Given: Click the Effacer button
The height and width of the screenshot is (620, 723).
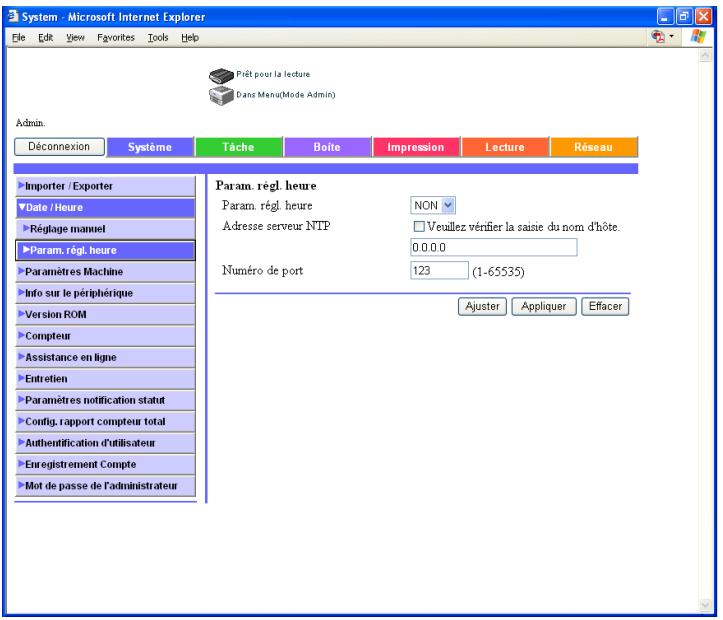Looking at the screenshot, I should click(x=605, y=306).
